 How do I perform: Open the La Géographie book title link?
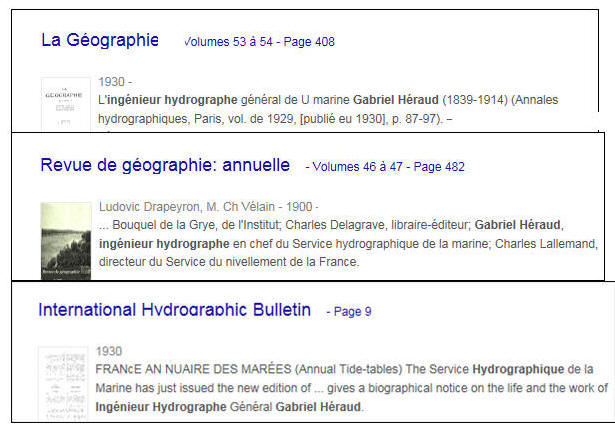tap(99, 40)
